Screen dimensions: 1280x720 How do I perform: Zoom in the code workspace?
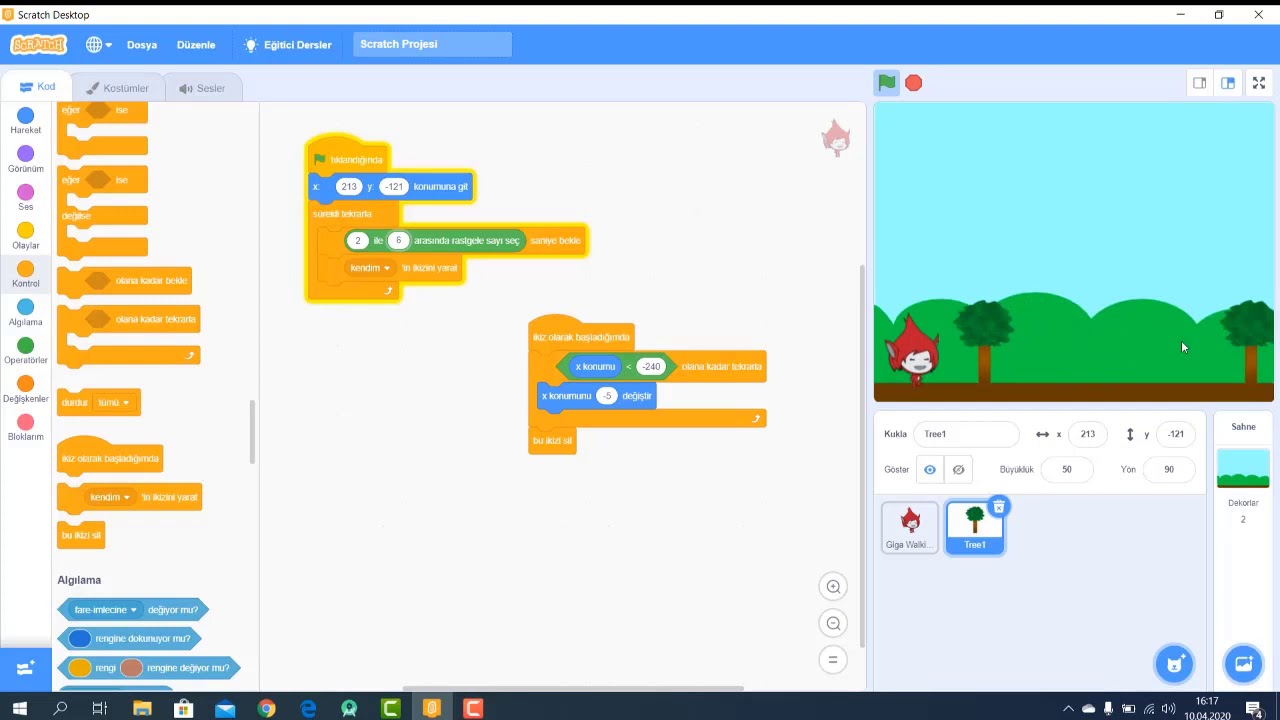click(833, 587)
